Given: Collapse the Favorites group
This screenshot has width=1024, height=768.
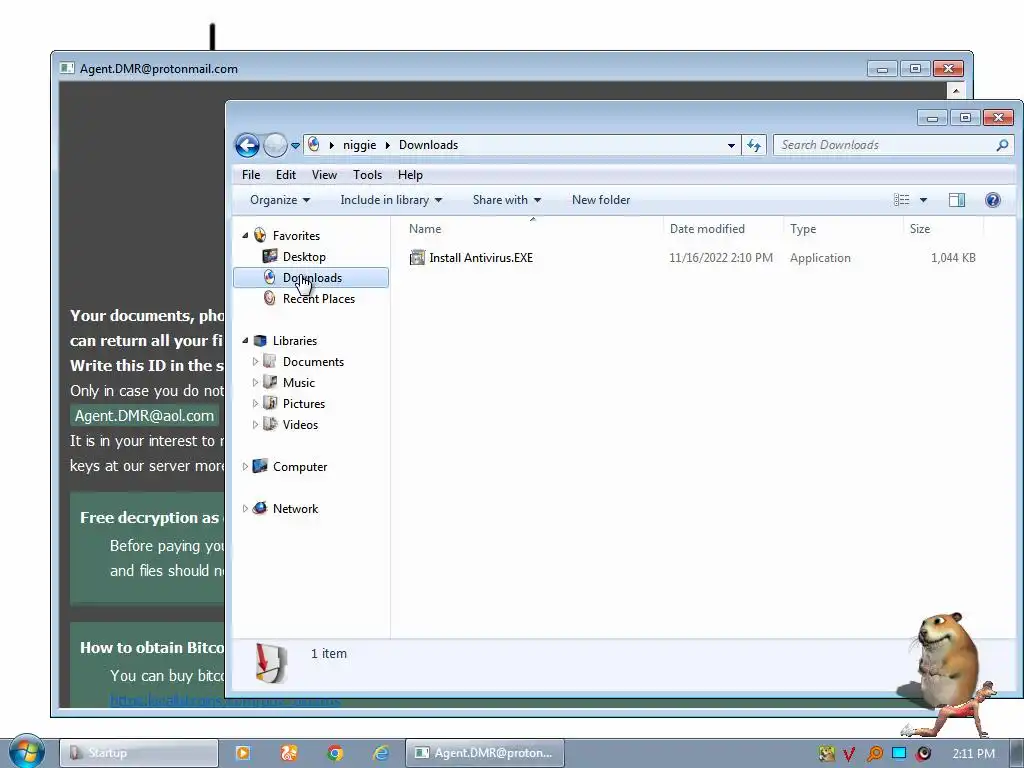Looking at the screenshot, I should coord(246,236).
